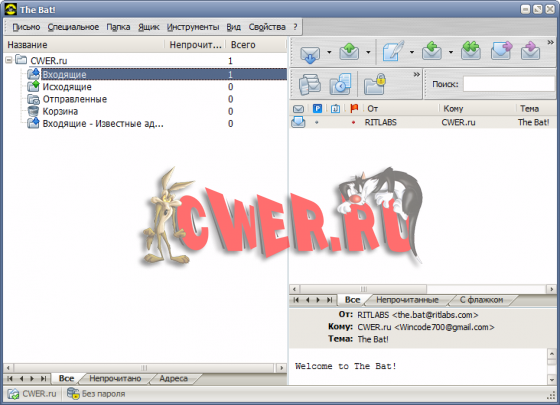Screen dimensions: 560x405
Task: Click the redirect message icon
Action: tap(530, 51)
